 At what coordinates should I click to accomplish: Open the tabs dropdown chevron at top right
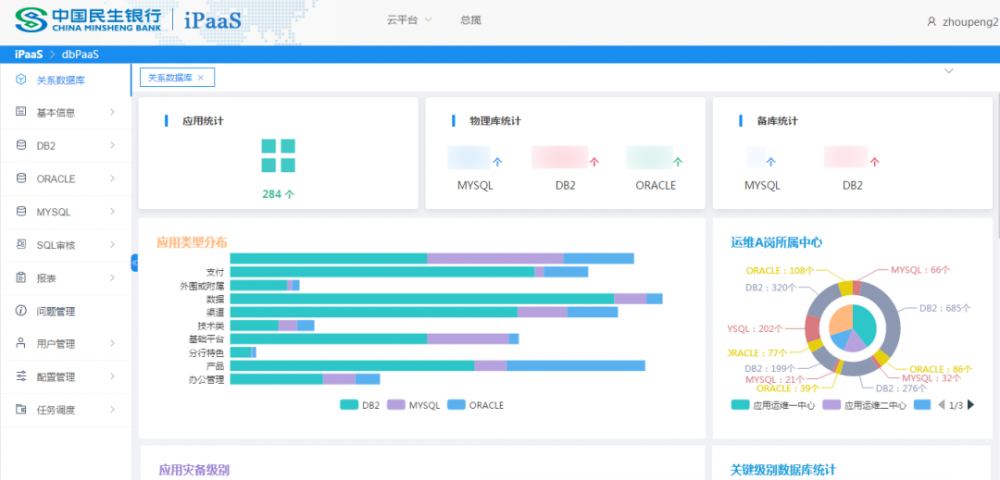pos(948,71)
